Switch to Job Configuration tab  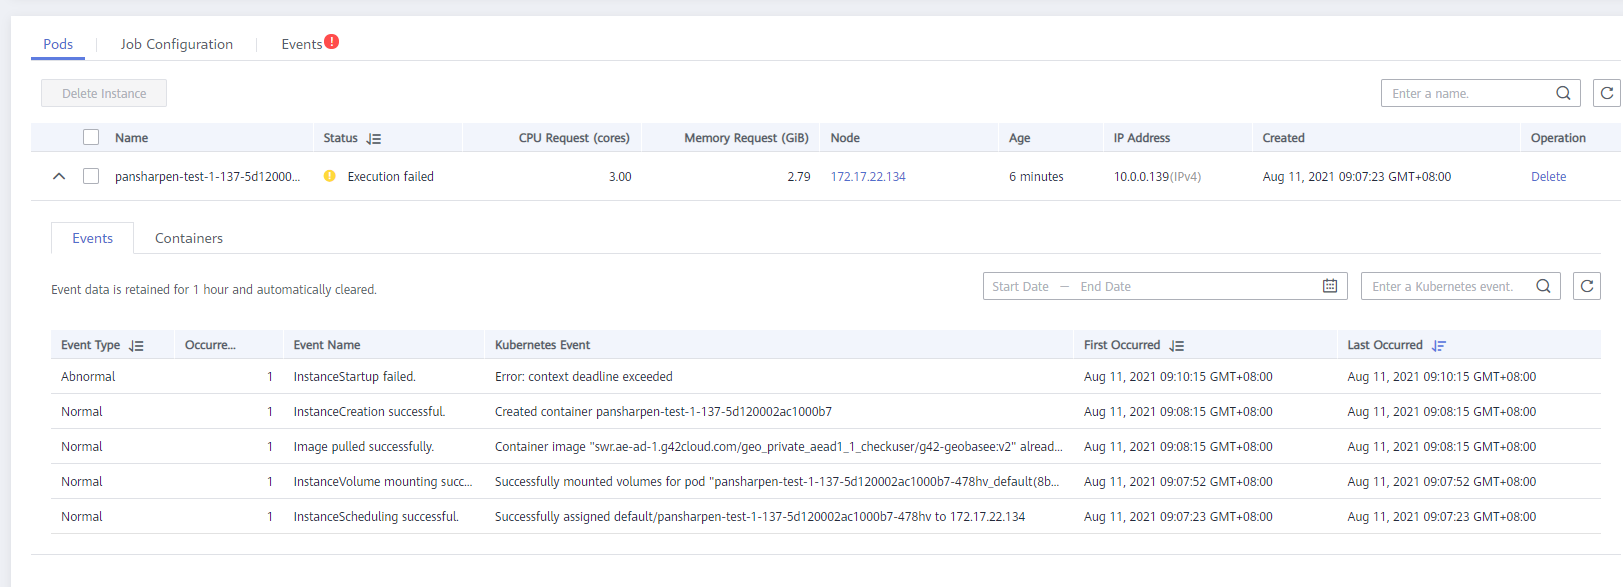(176, 44)
